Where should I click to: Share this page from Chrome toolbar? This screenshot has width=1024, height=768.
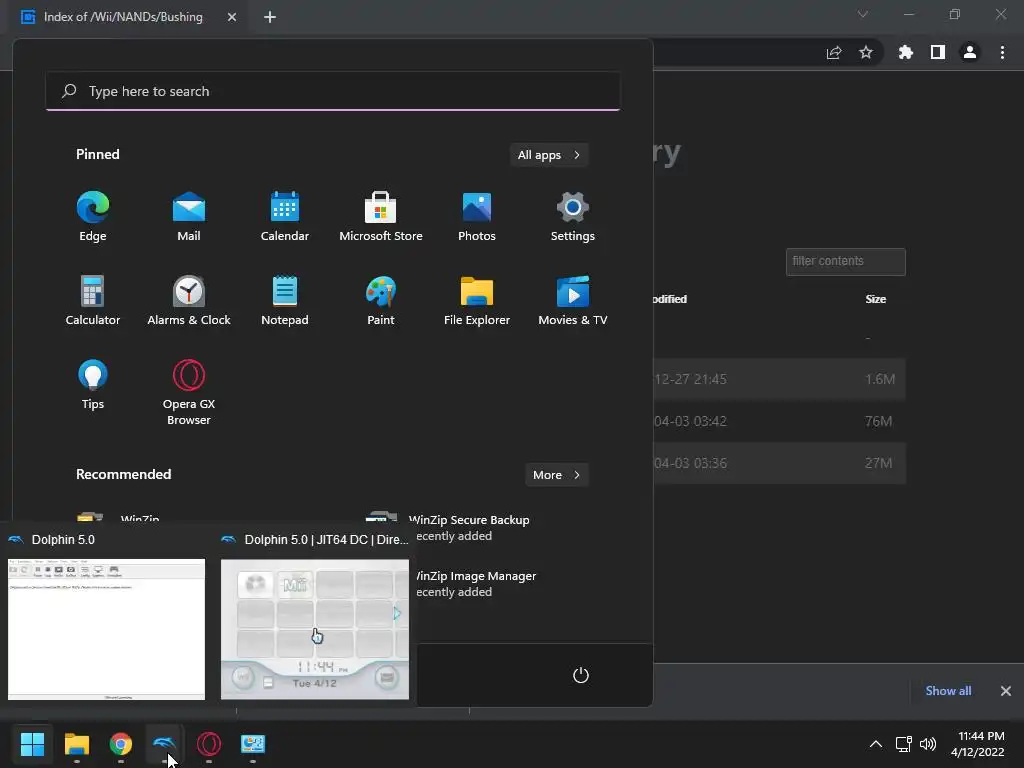[834, 52]
